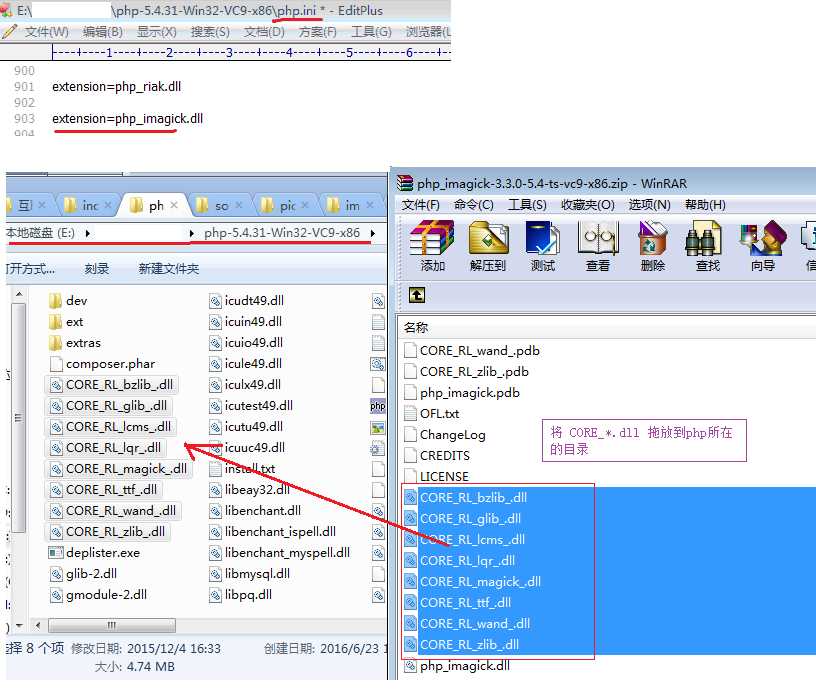This screenshot has width=816, height=691.
Task: Expand breadcrumb arrow after 本地磁盘 (E:)
Action: coord(87,234)
